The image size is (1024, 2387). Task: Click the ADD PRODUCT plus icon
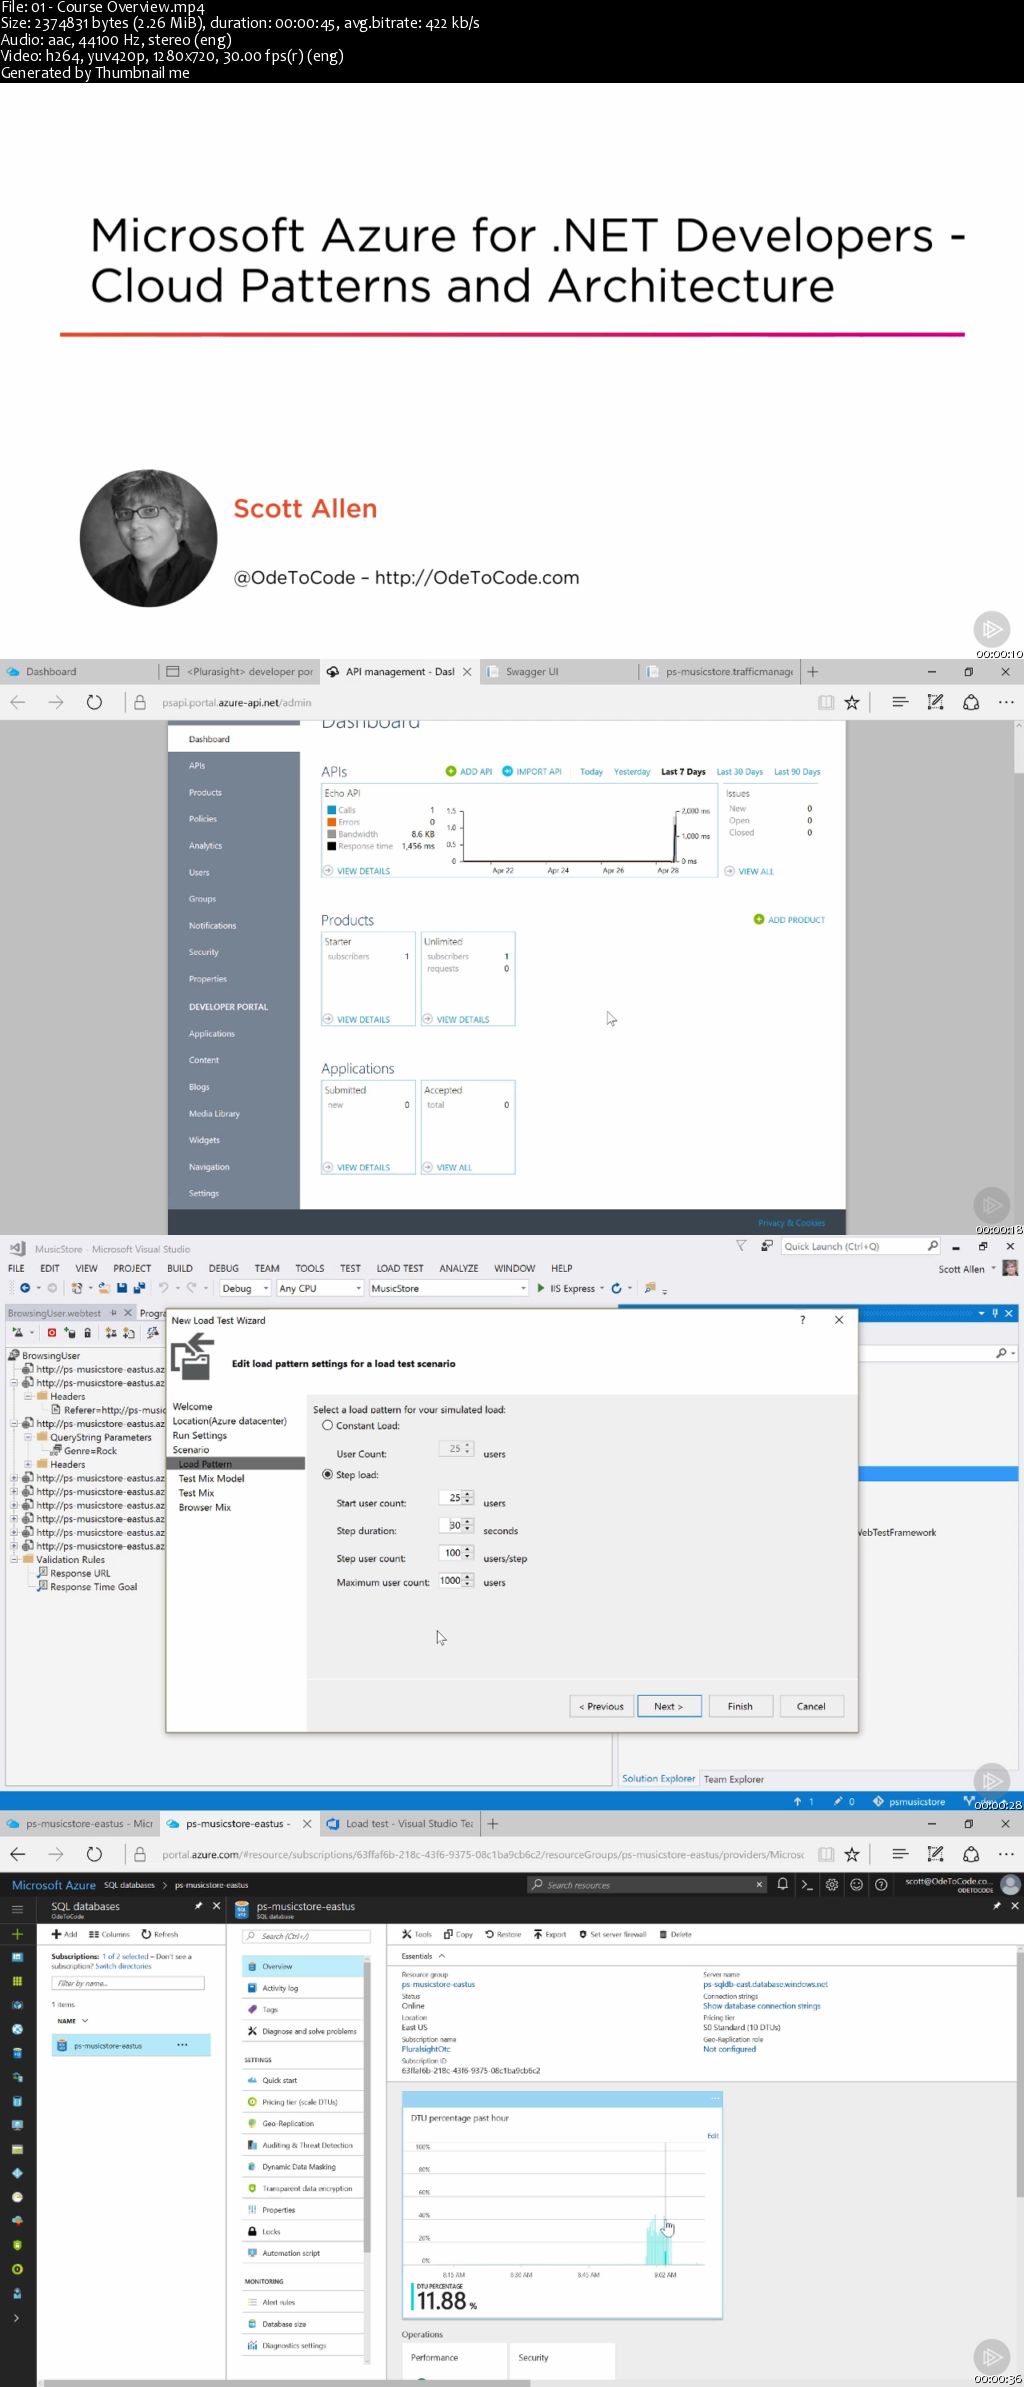coord(759,919)
